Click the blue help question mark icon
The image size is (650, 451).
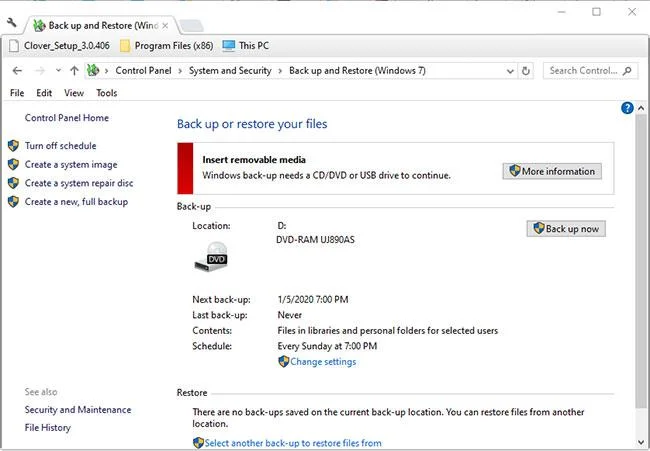click(627, 108)
